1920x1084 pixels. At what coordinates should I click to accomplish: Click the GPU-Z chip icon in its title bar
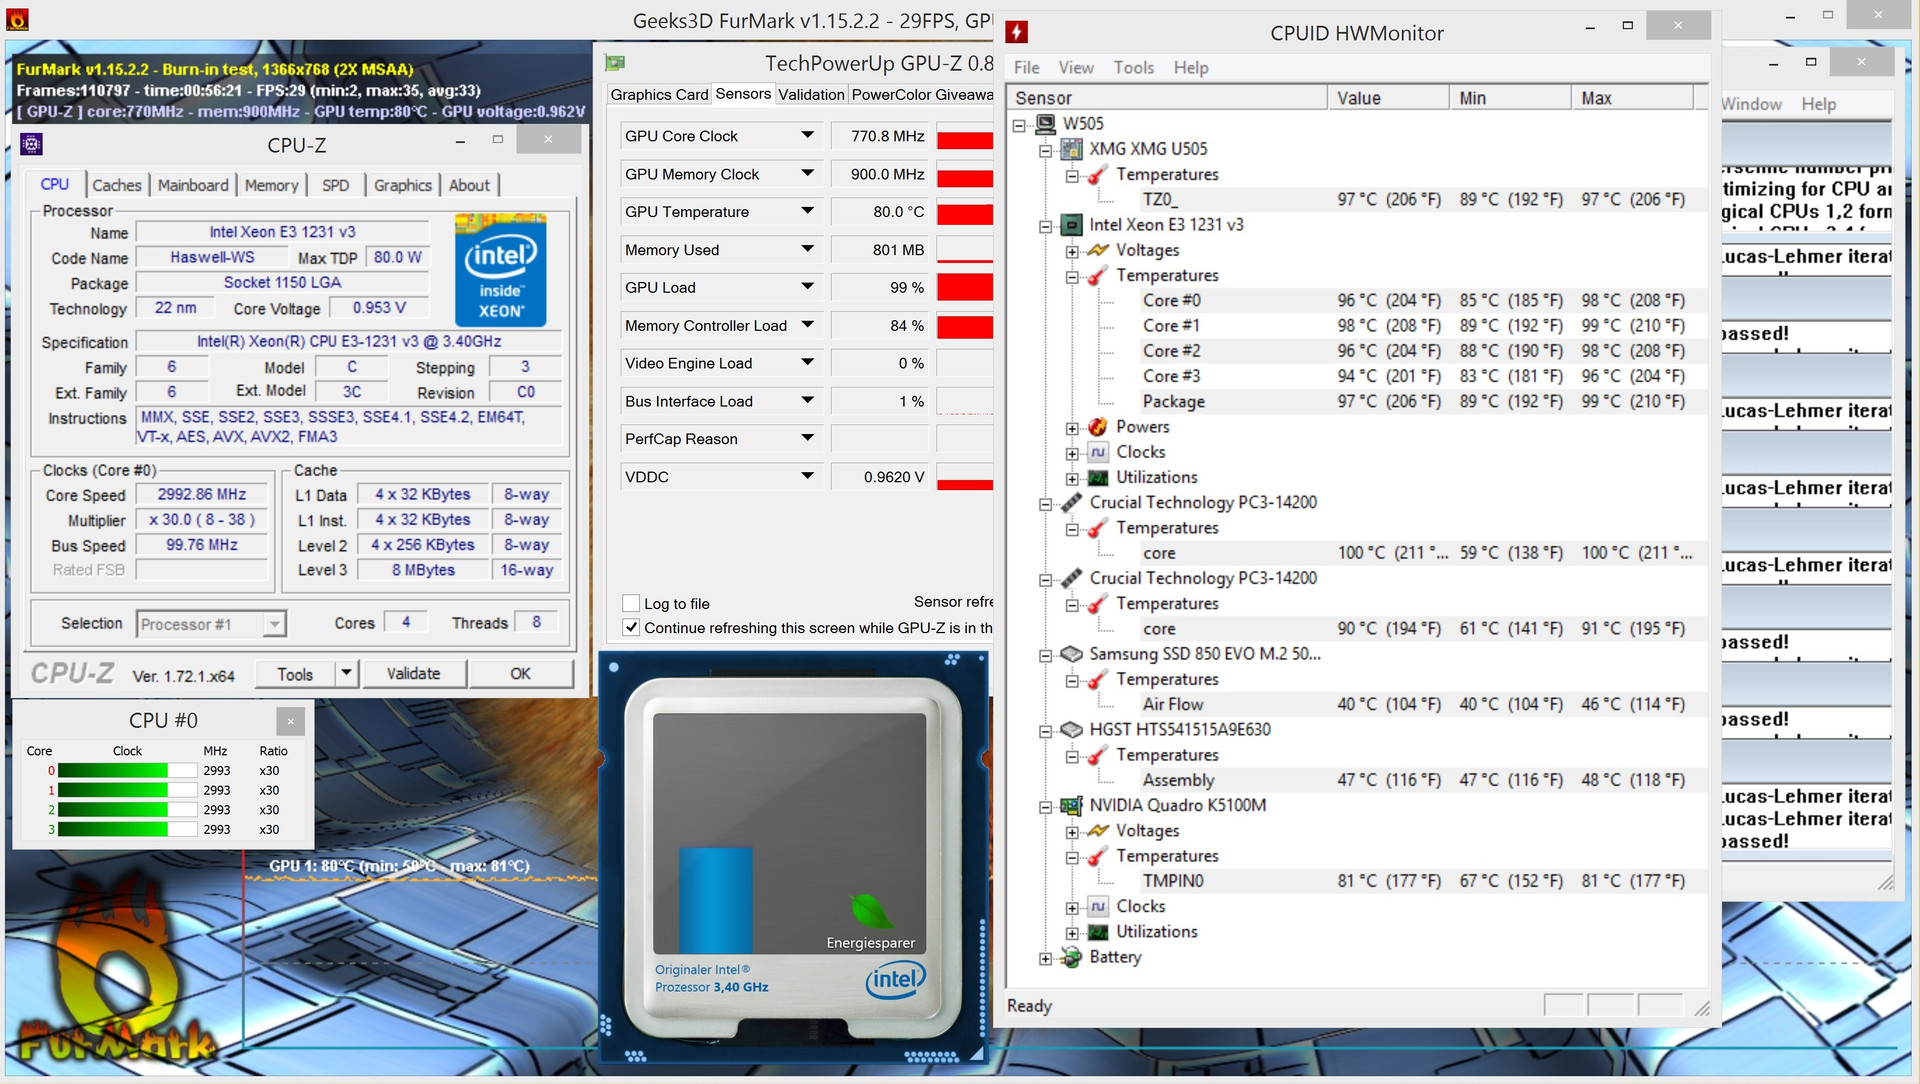[615, 63]
